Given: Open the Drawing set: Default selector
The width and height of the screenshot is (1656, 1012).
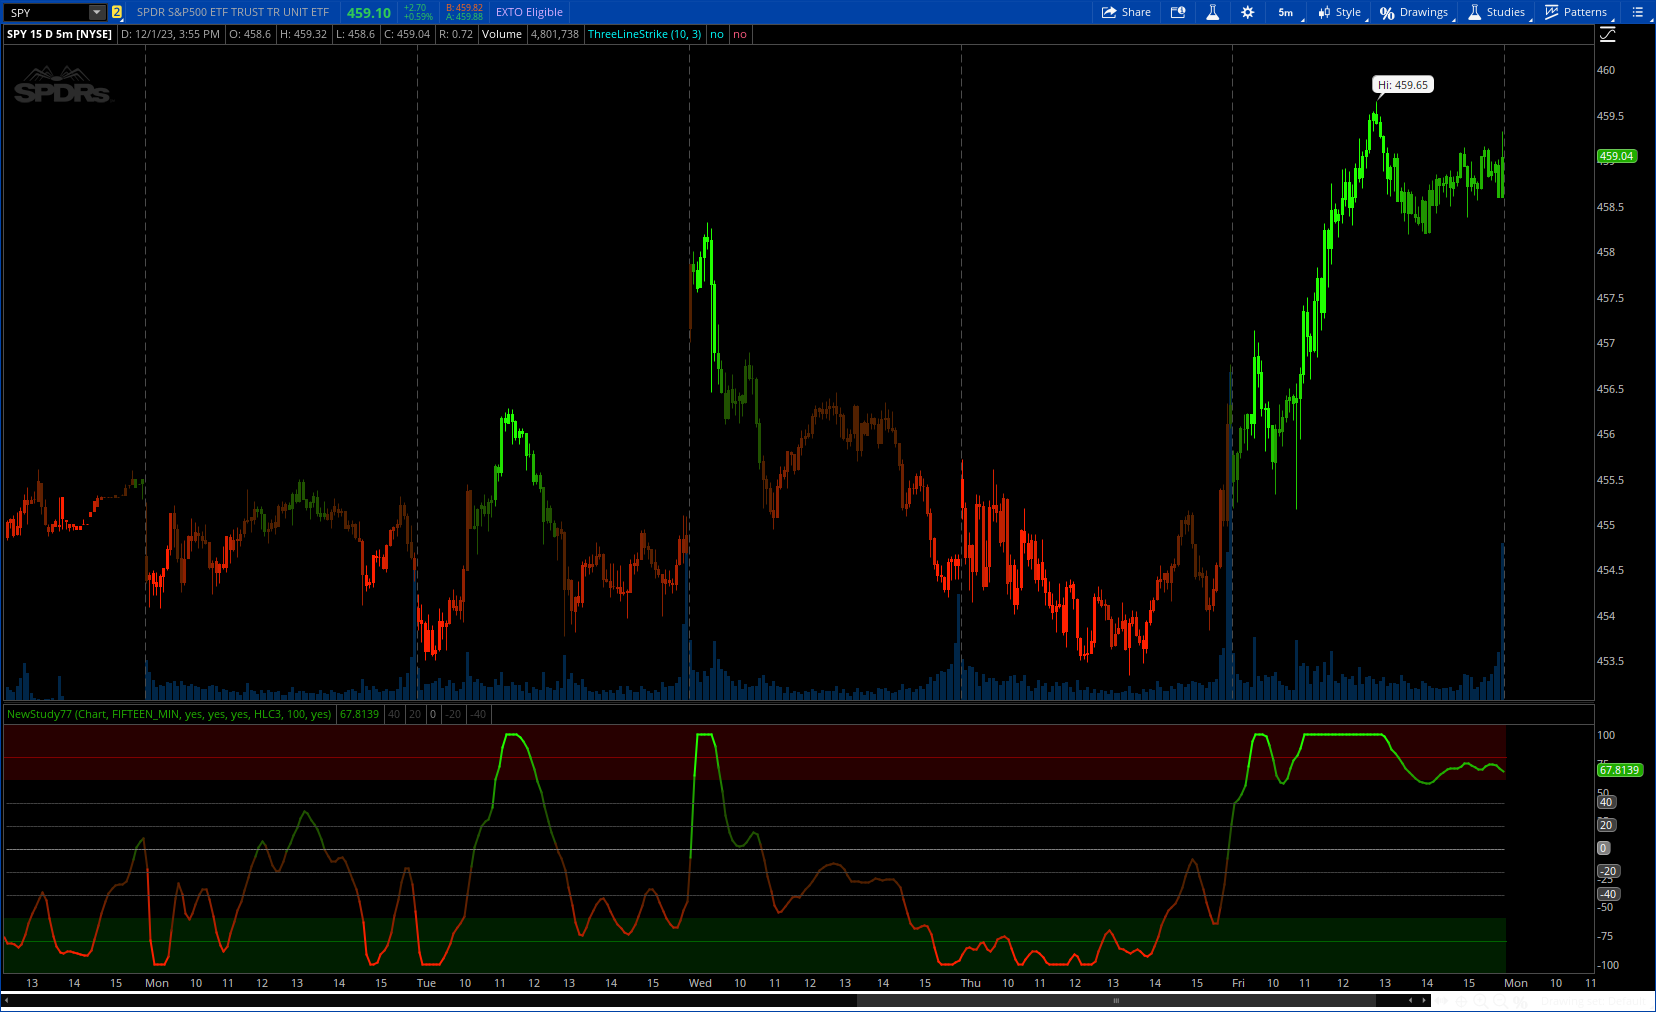Looking at the screenshot, I should point(1593,1001).
